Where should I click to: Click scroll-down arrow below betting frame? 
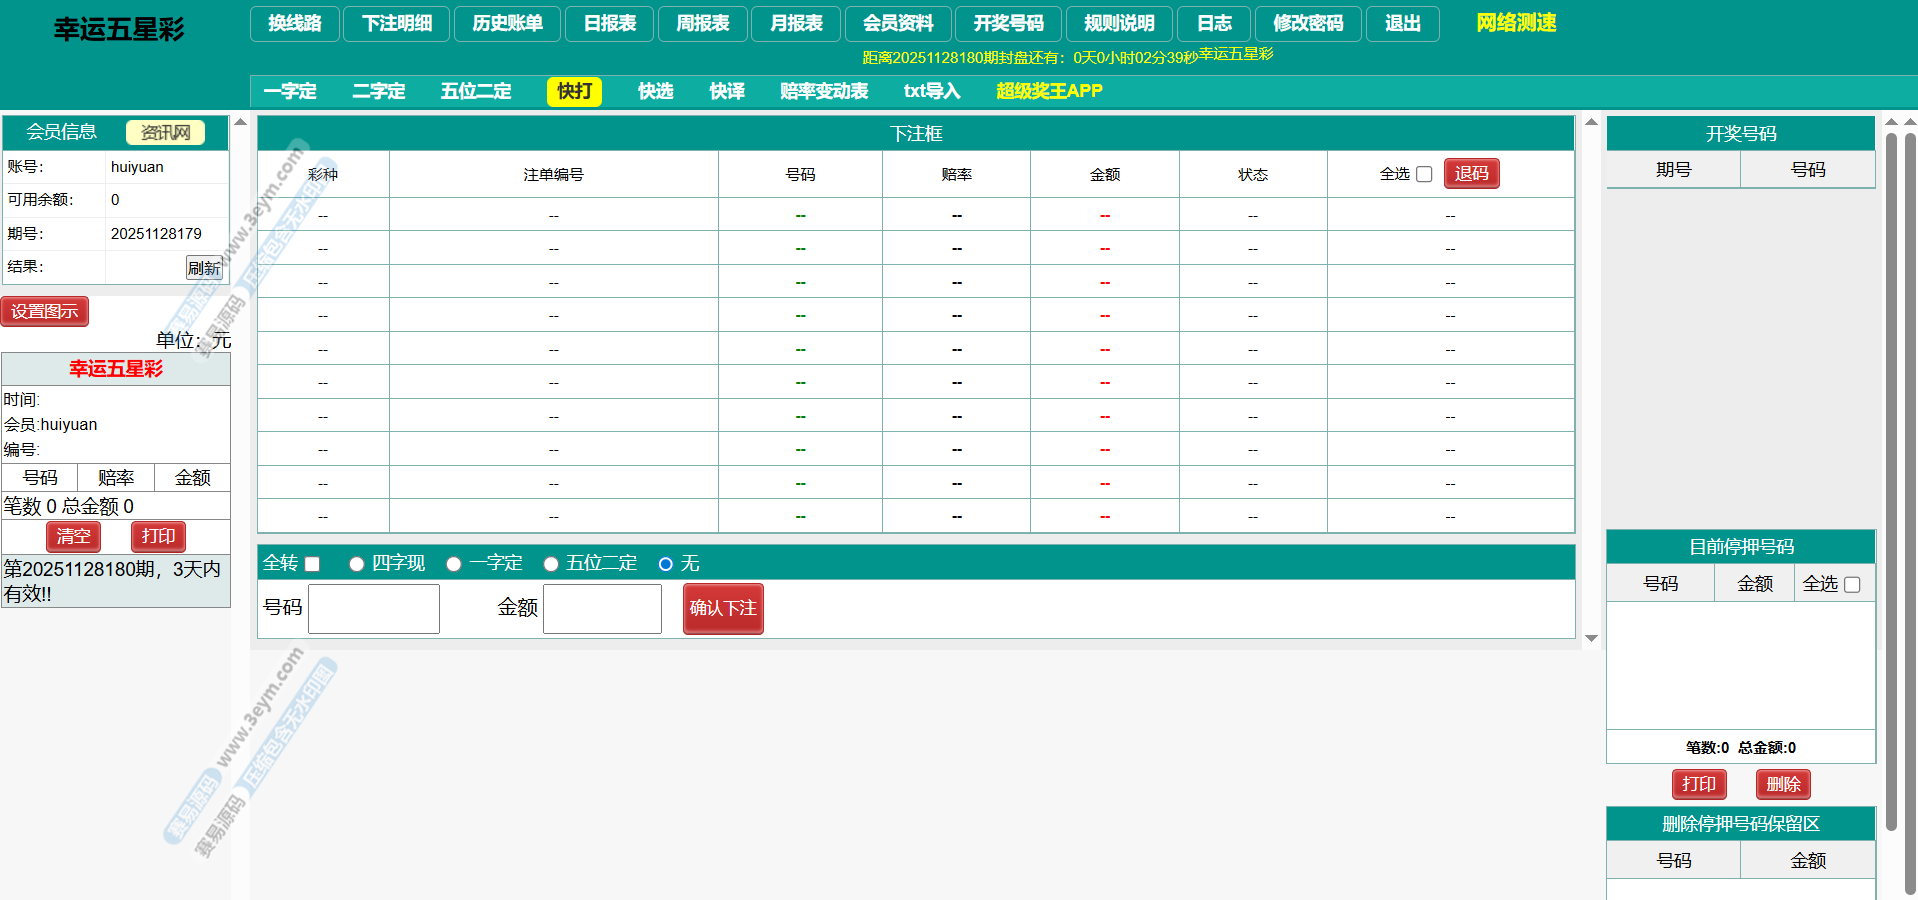1591,638
